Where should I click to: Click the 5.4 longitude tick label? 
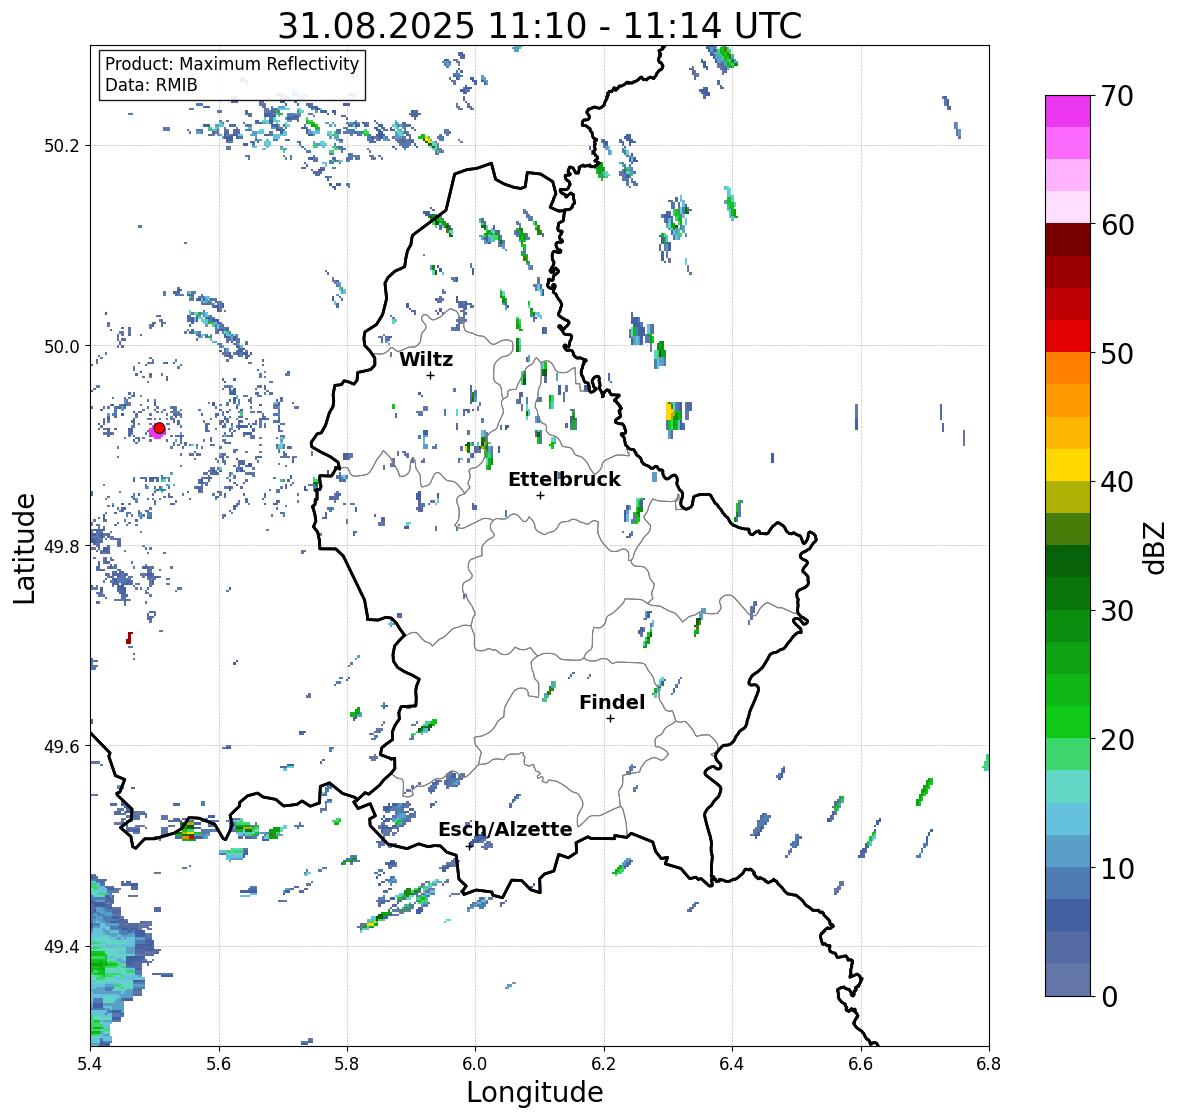pyautogui.click(x=90, y=1064)
